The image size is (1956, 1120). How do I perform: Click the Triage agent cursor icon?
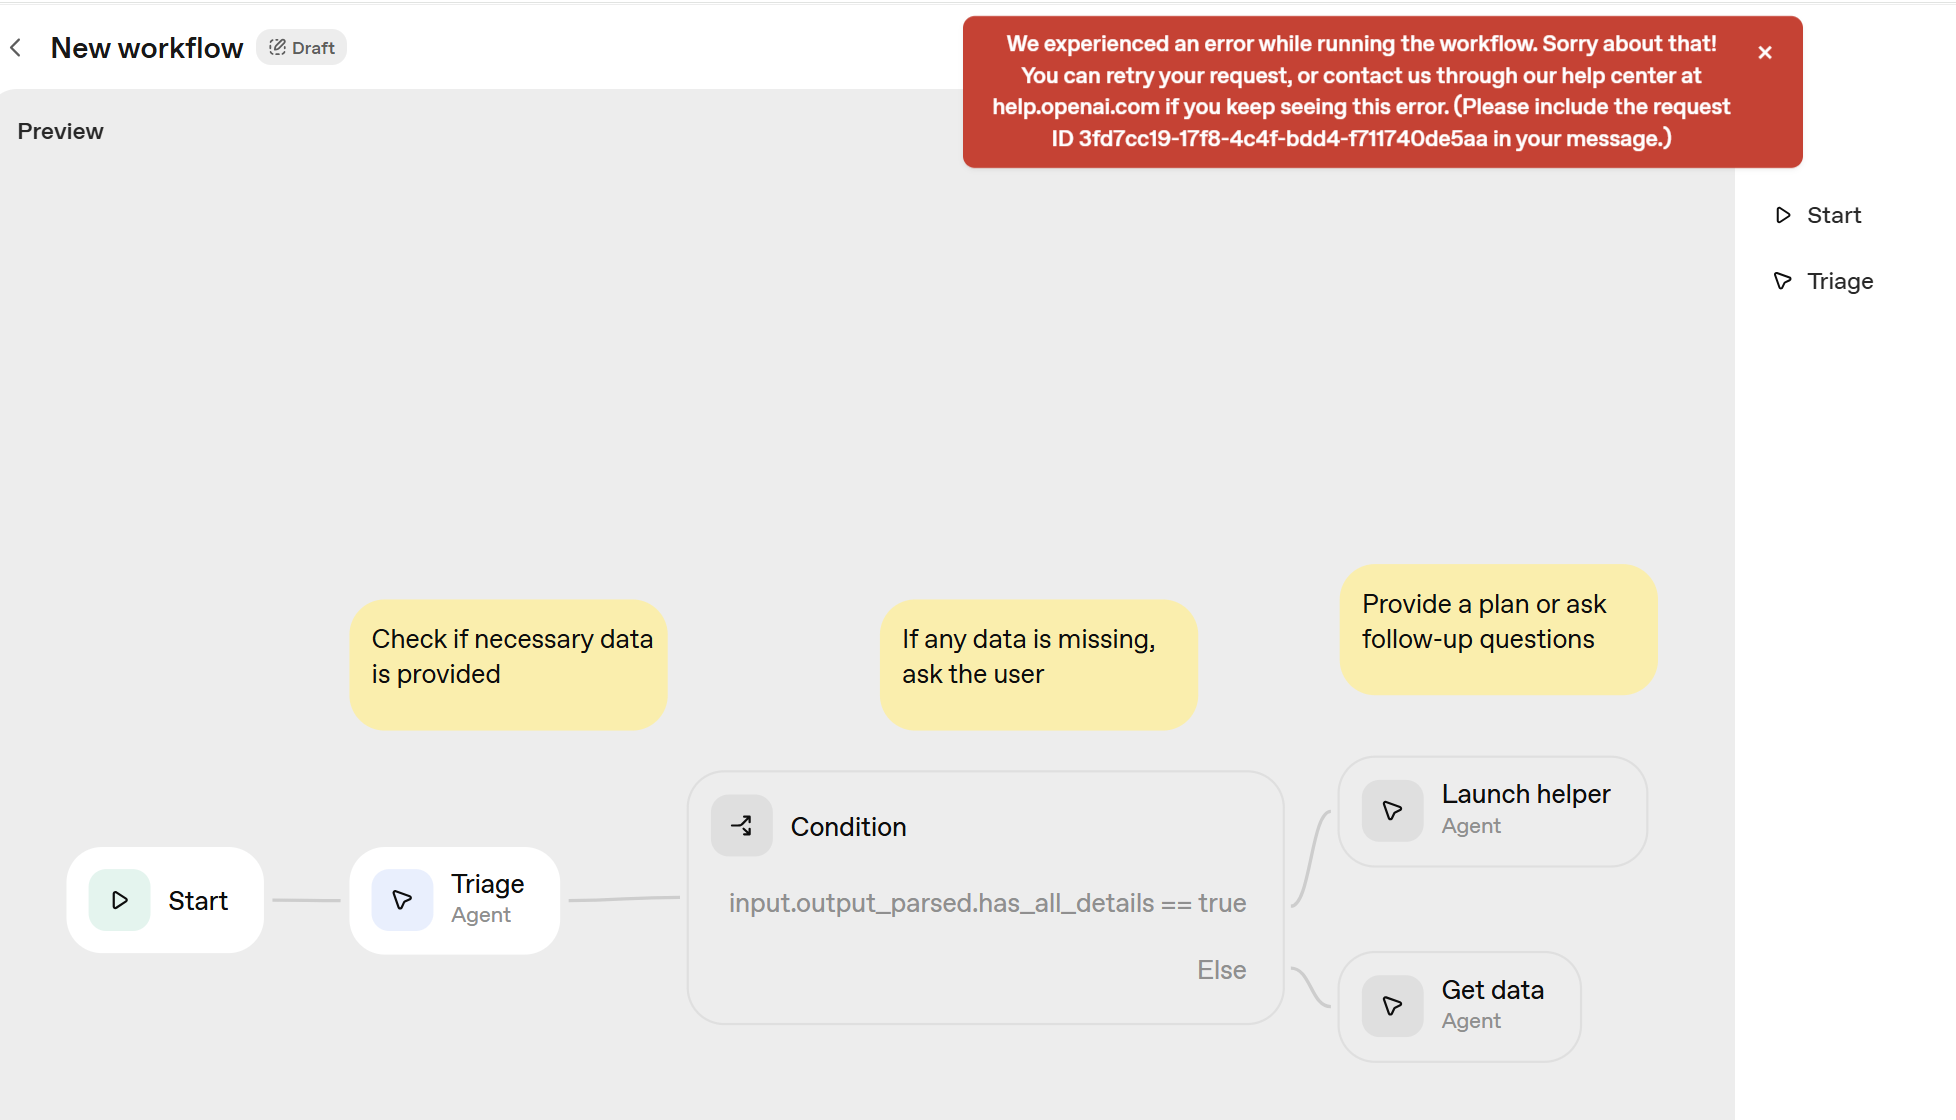point(402,900)
